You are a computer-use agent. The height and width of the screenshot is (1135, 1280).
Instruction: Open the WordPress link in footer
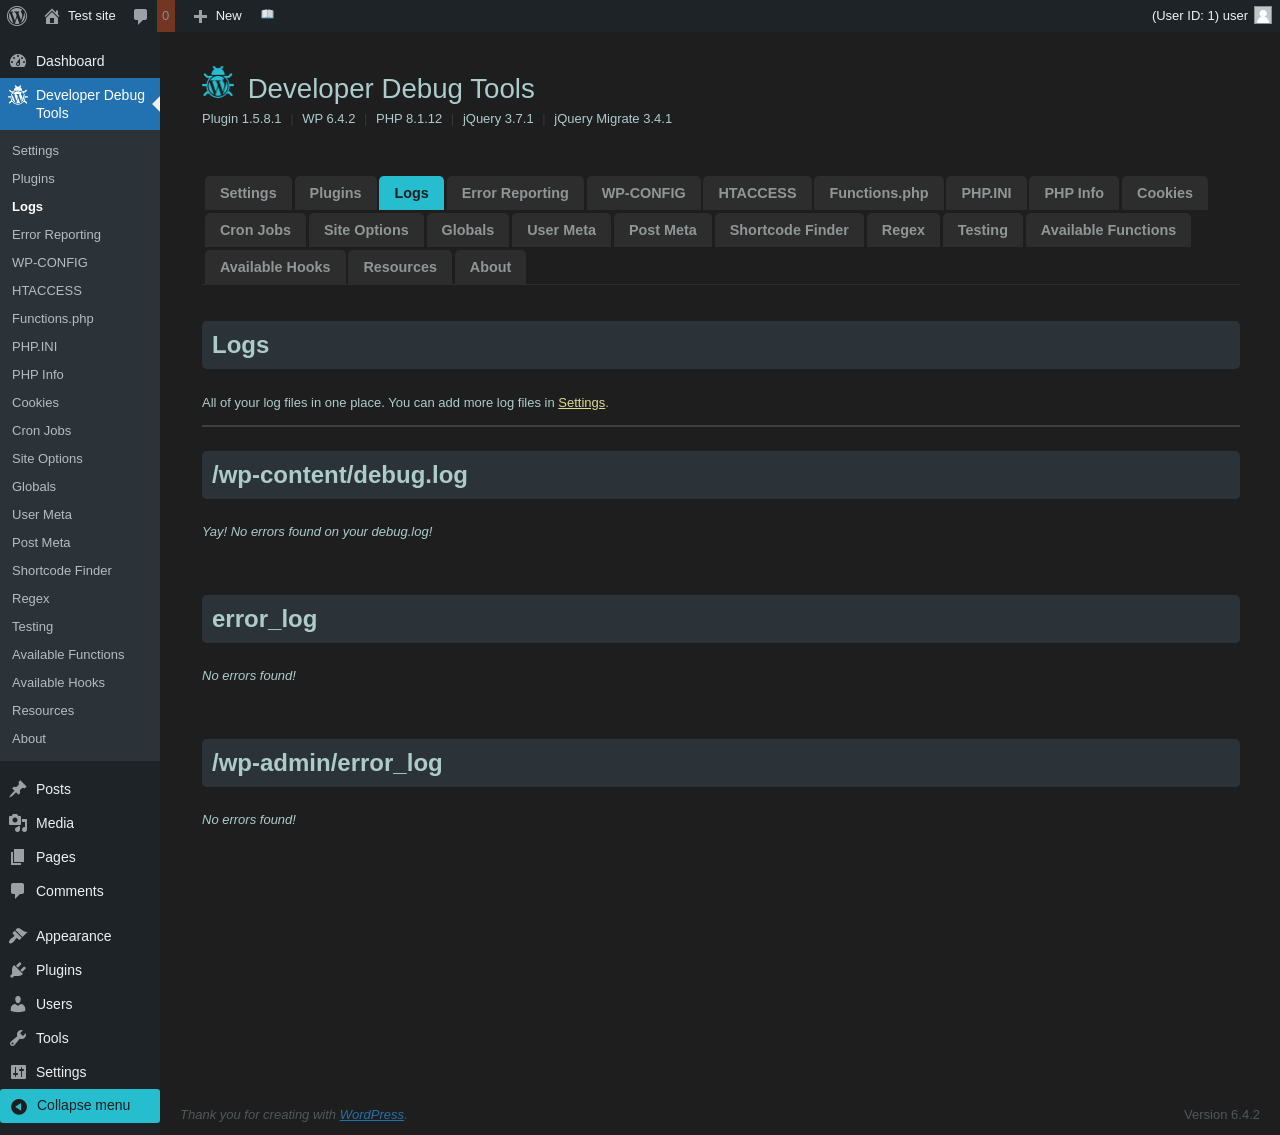click(371, 1114)
